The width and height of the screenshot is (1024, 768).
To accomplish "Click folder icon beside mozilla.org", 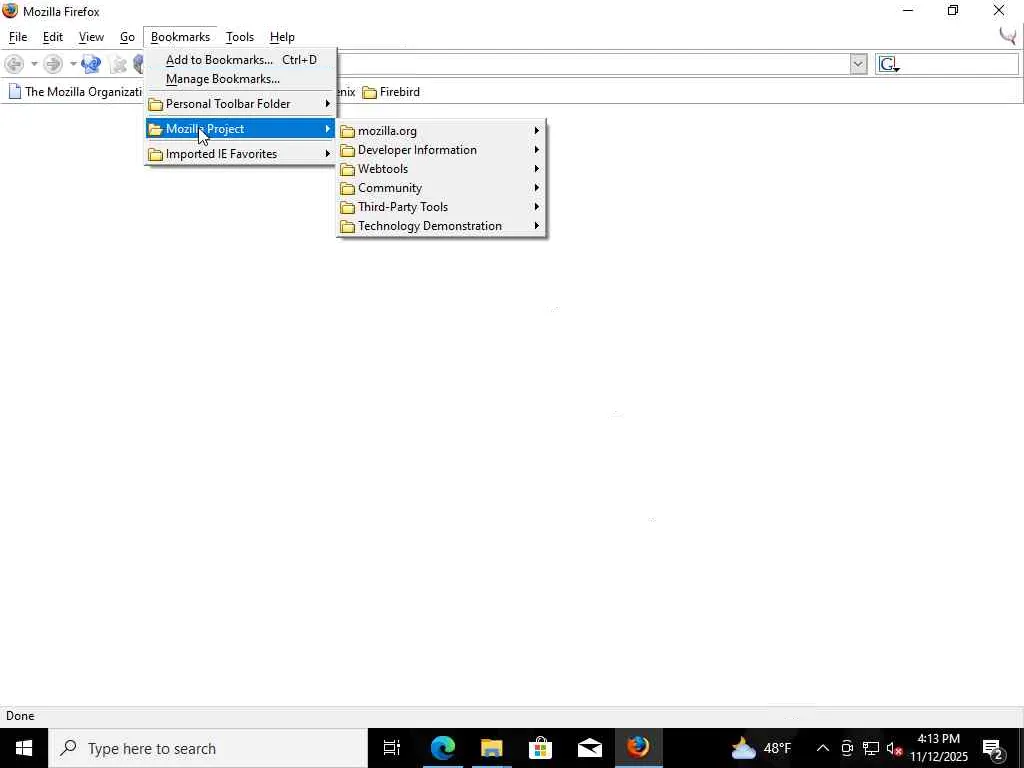I will tap(347, 131).
